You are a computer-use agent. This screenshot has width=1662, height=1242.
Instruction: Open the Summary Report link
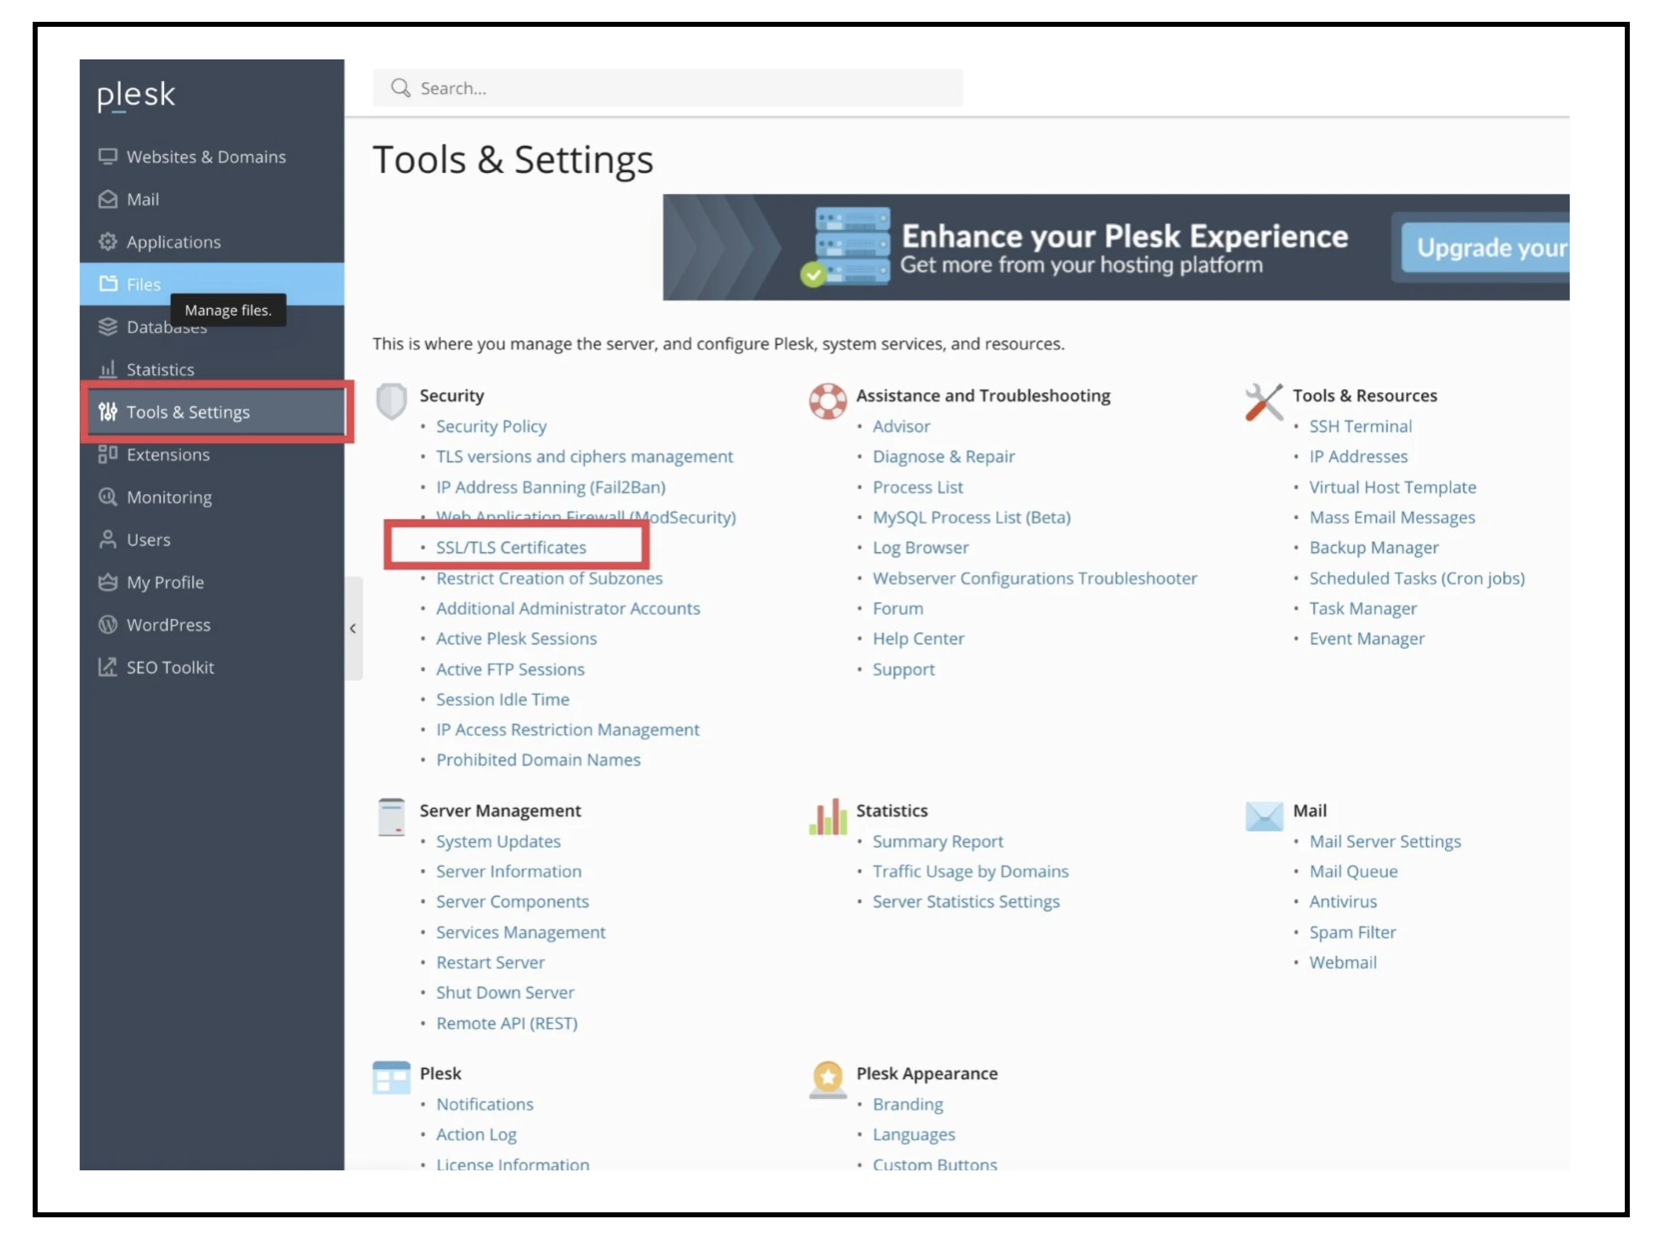click(938, 841)
